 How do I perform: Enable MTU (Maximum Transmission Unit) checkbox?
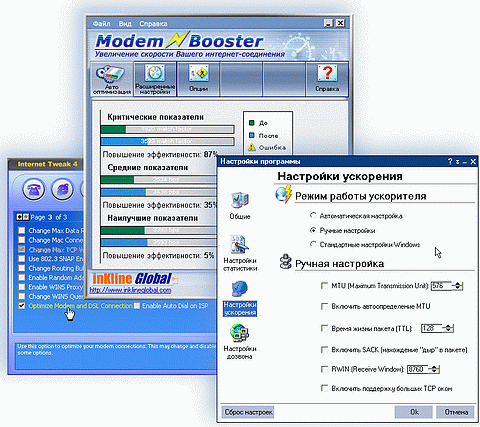point(324,286)
